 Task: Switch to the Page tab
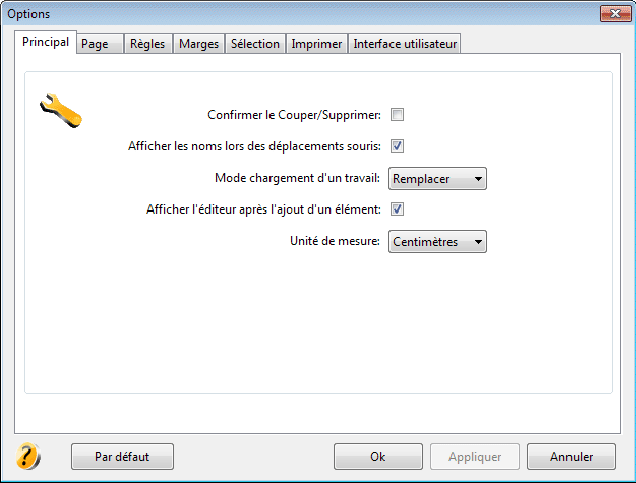(x=99, y=44)
